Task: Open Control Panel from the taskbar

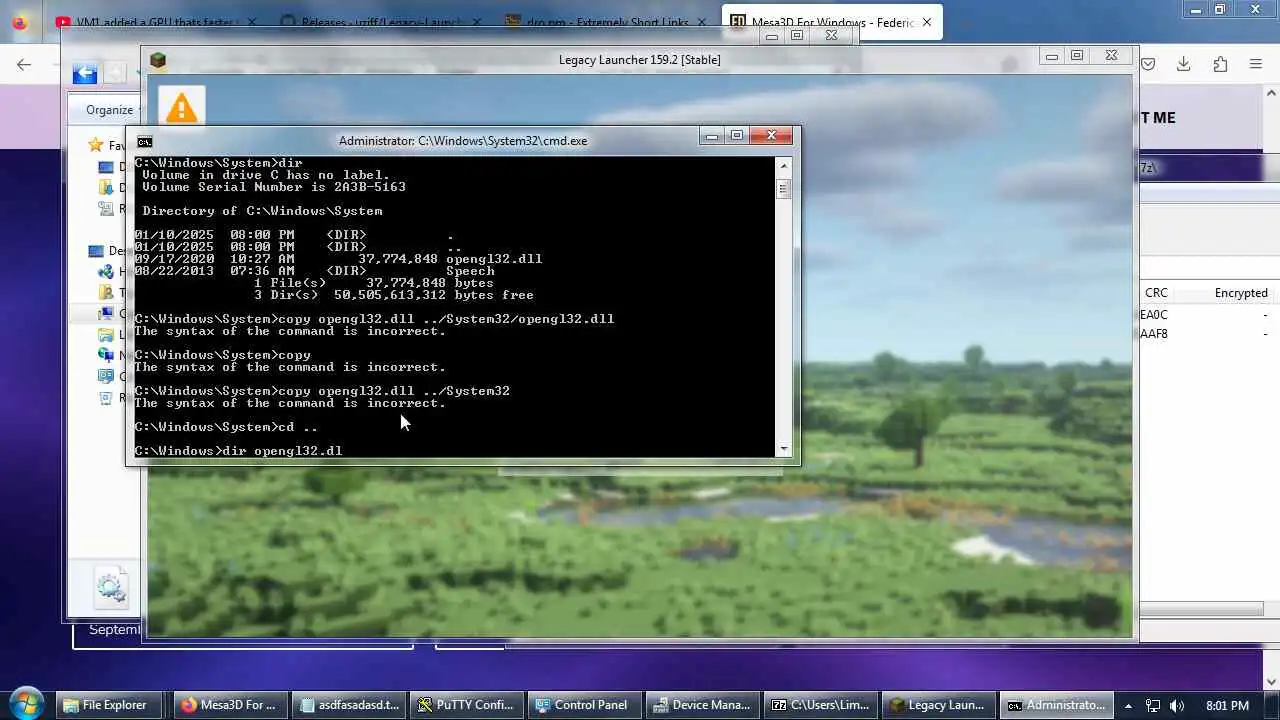Action: click(x=584, y=705)
